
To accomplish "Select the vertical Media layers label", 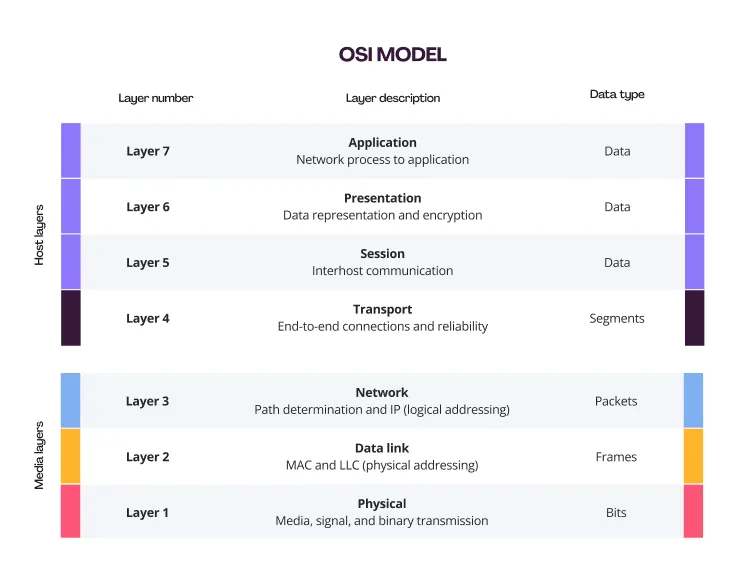I will (x=40, y=455).
